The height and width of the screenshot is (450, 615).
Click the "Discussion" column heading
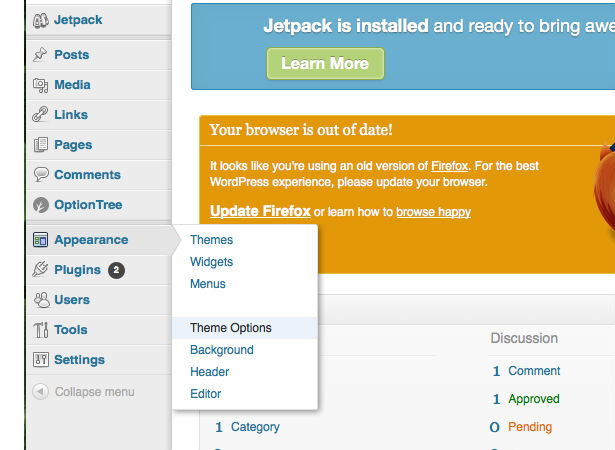(x=524, y=338)
